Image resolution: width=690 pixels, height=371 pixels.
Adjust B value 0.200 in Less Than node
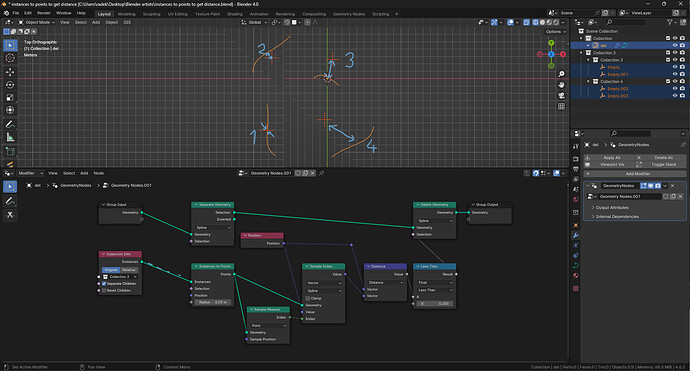tap(434, 304)
